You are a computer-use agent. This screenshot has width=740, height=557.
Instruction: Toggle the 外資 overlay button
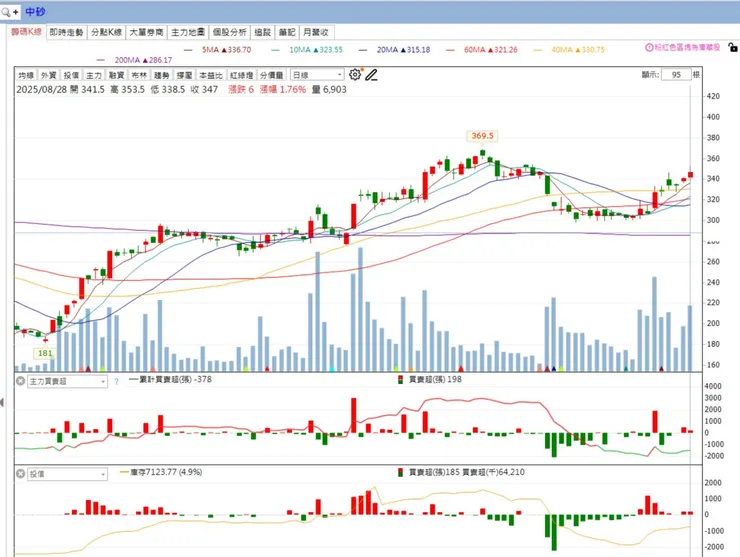49,75
